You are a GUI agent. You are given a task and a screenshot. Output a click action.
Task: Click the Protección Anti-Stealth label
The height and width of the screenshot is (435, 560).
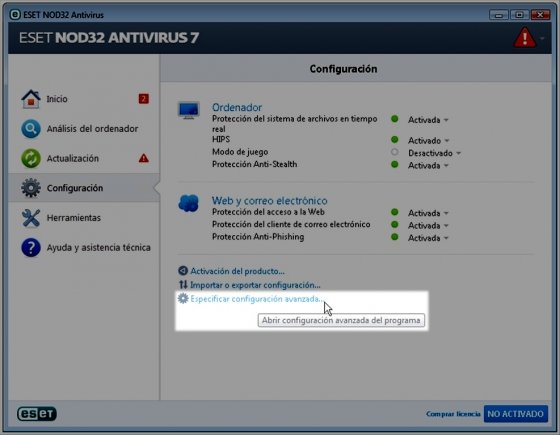click(x=255, y=164)
